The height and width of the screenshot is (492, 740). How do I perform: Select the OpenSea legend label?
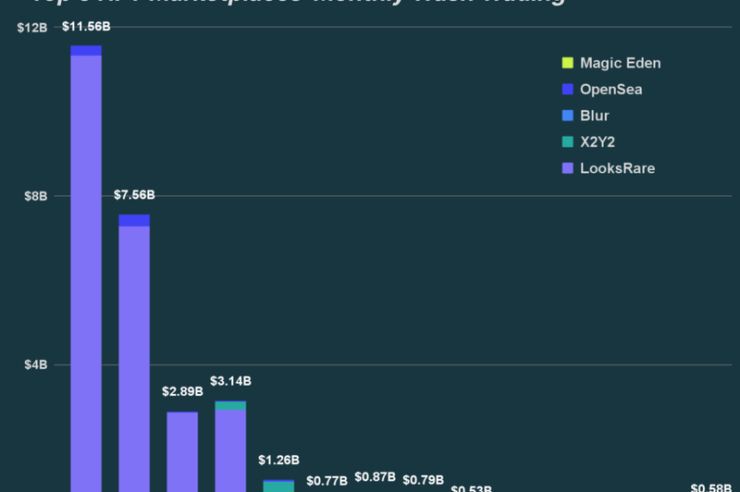[x=611, y=90]
